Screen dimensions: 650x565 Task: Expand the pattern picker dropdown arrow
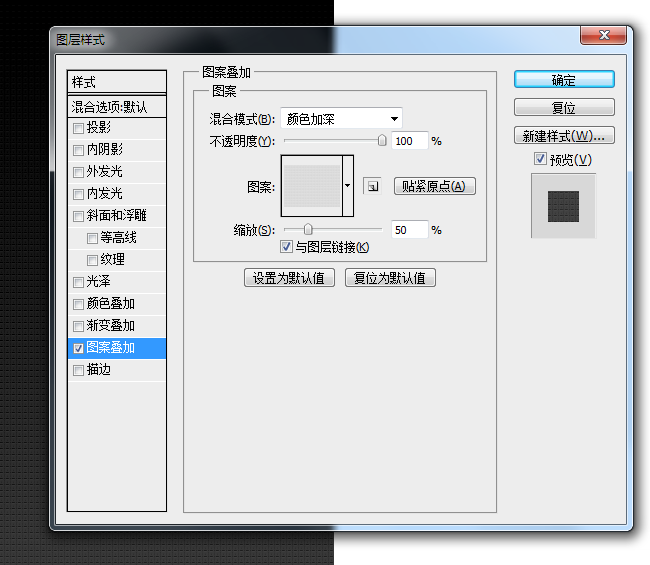[348, 186]
